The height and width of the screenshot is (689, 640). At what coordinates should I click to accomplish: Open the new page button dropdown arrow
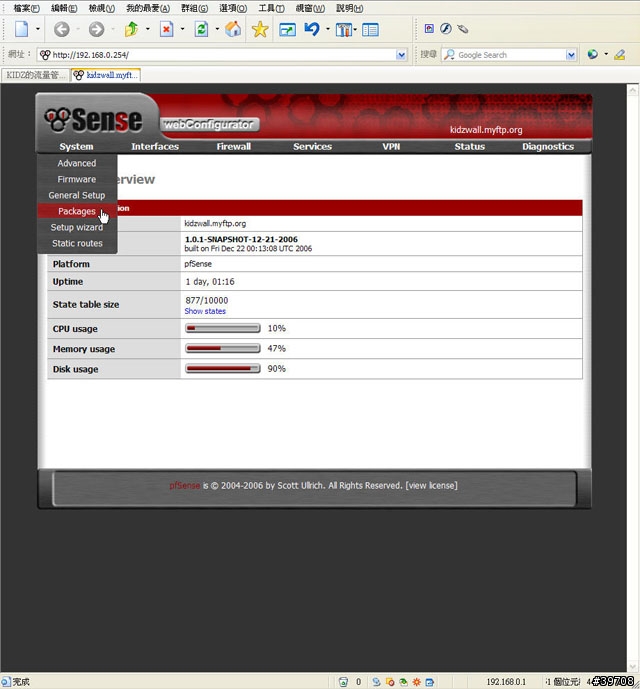coord(38,29)
